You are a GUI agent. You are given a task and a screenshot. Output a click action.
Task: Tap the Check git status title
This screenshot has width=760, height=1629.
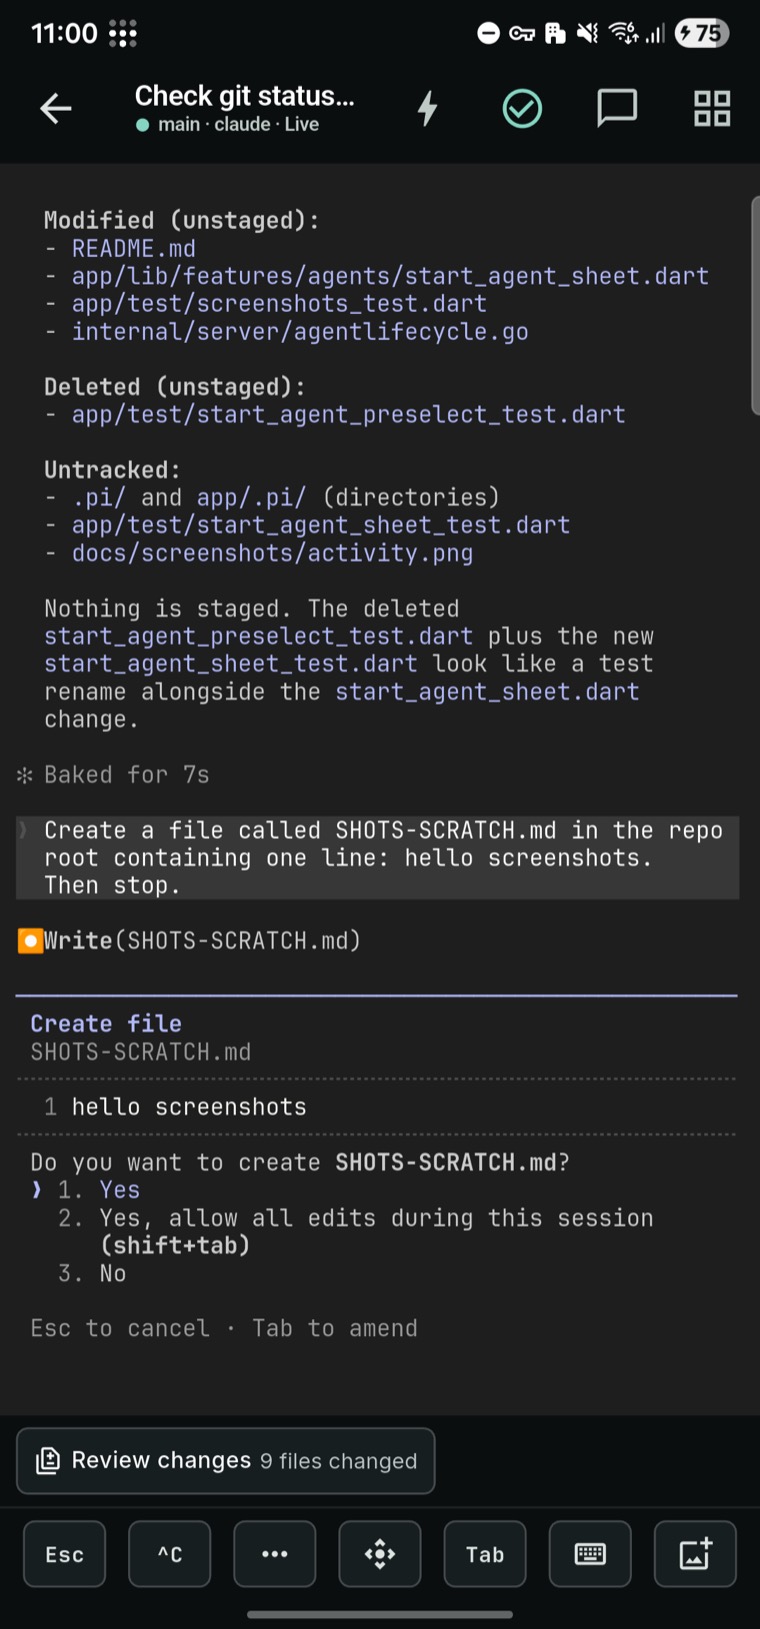pos(245,96)
